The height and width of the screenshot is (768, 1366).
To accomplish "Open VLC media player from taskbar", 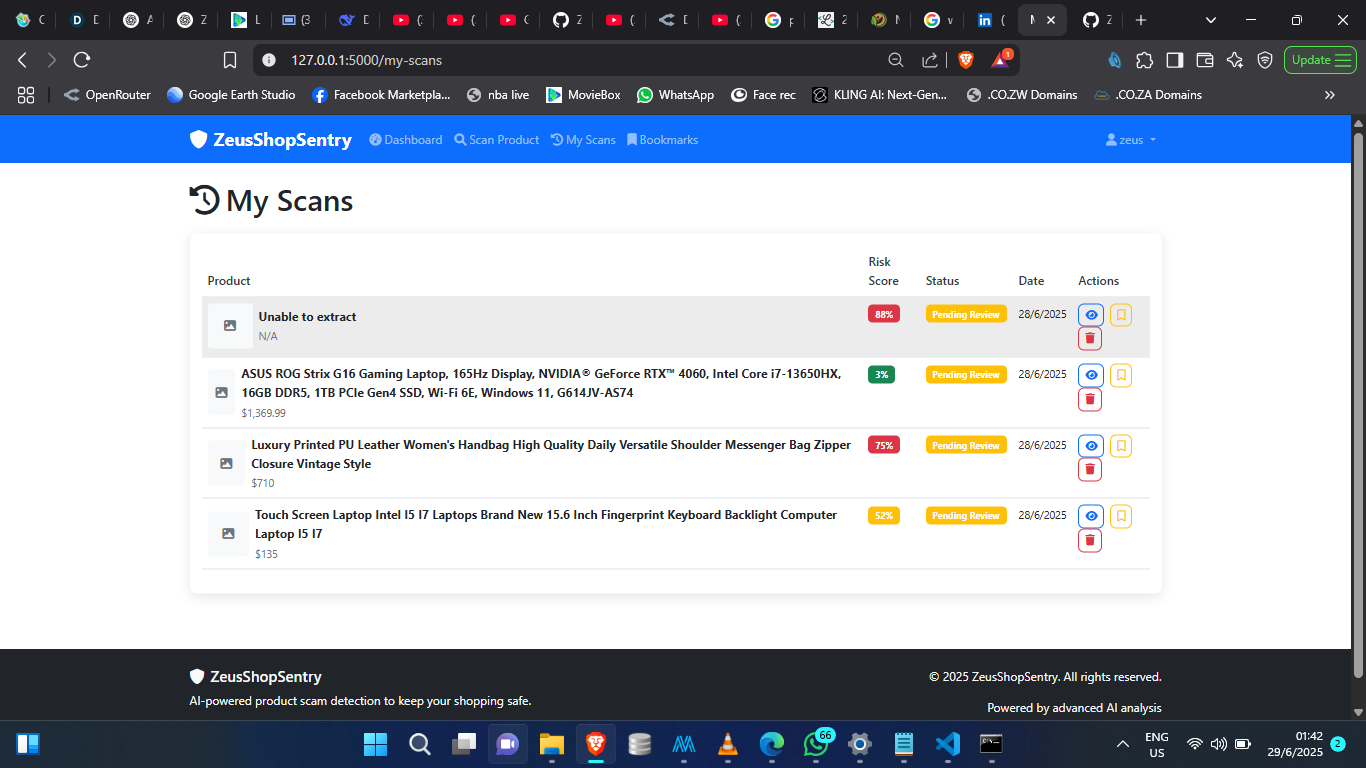I will click(x=728, y=744).
